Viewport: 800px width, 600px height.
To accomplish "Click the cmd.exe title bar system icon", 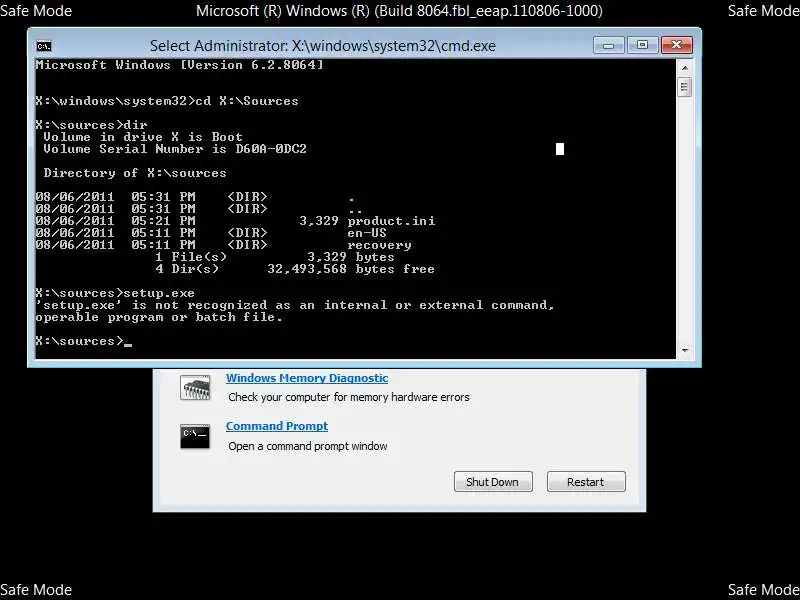I will pos(44,46).
